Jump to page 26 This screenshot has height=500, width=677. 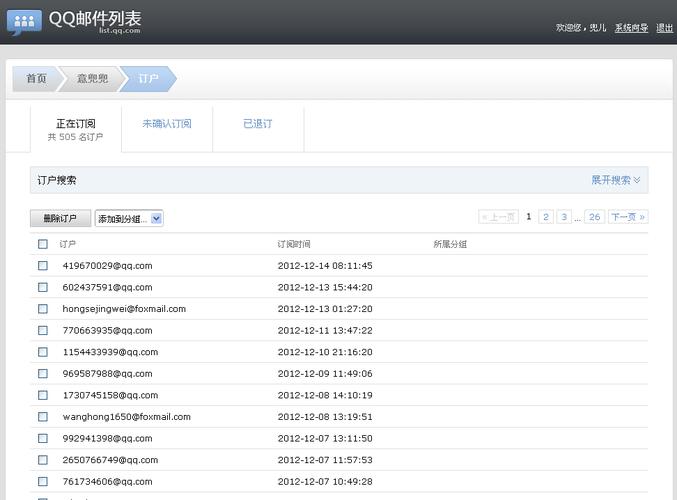[595, 217]
